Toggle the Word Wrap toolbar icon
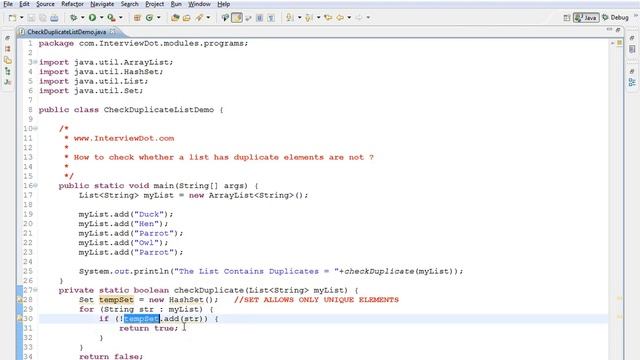The height and width of the screenshot is (360, 640). click(x=248, y=18)
